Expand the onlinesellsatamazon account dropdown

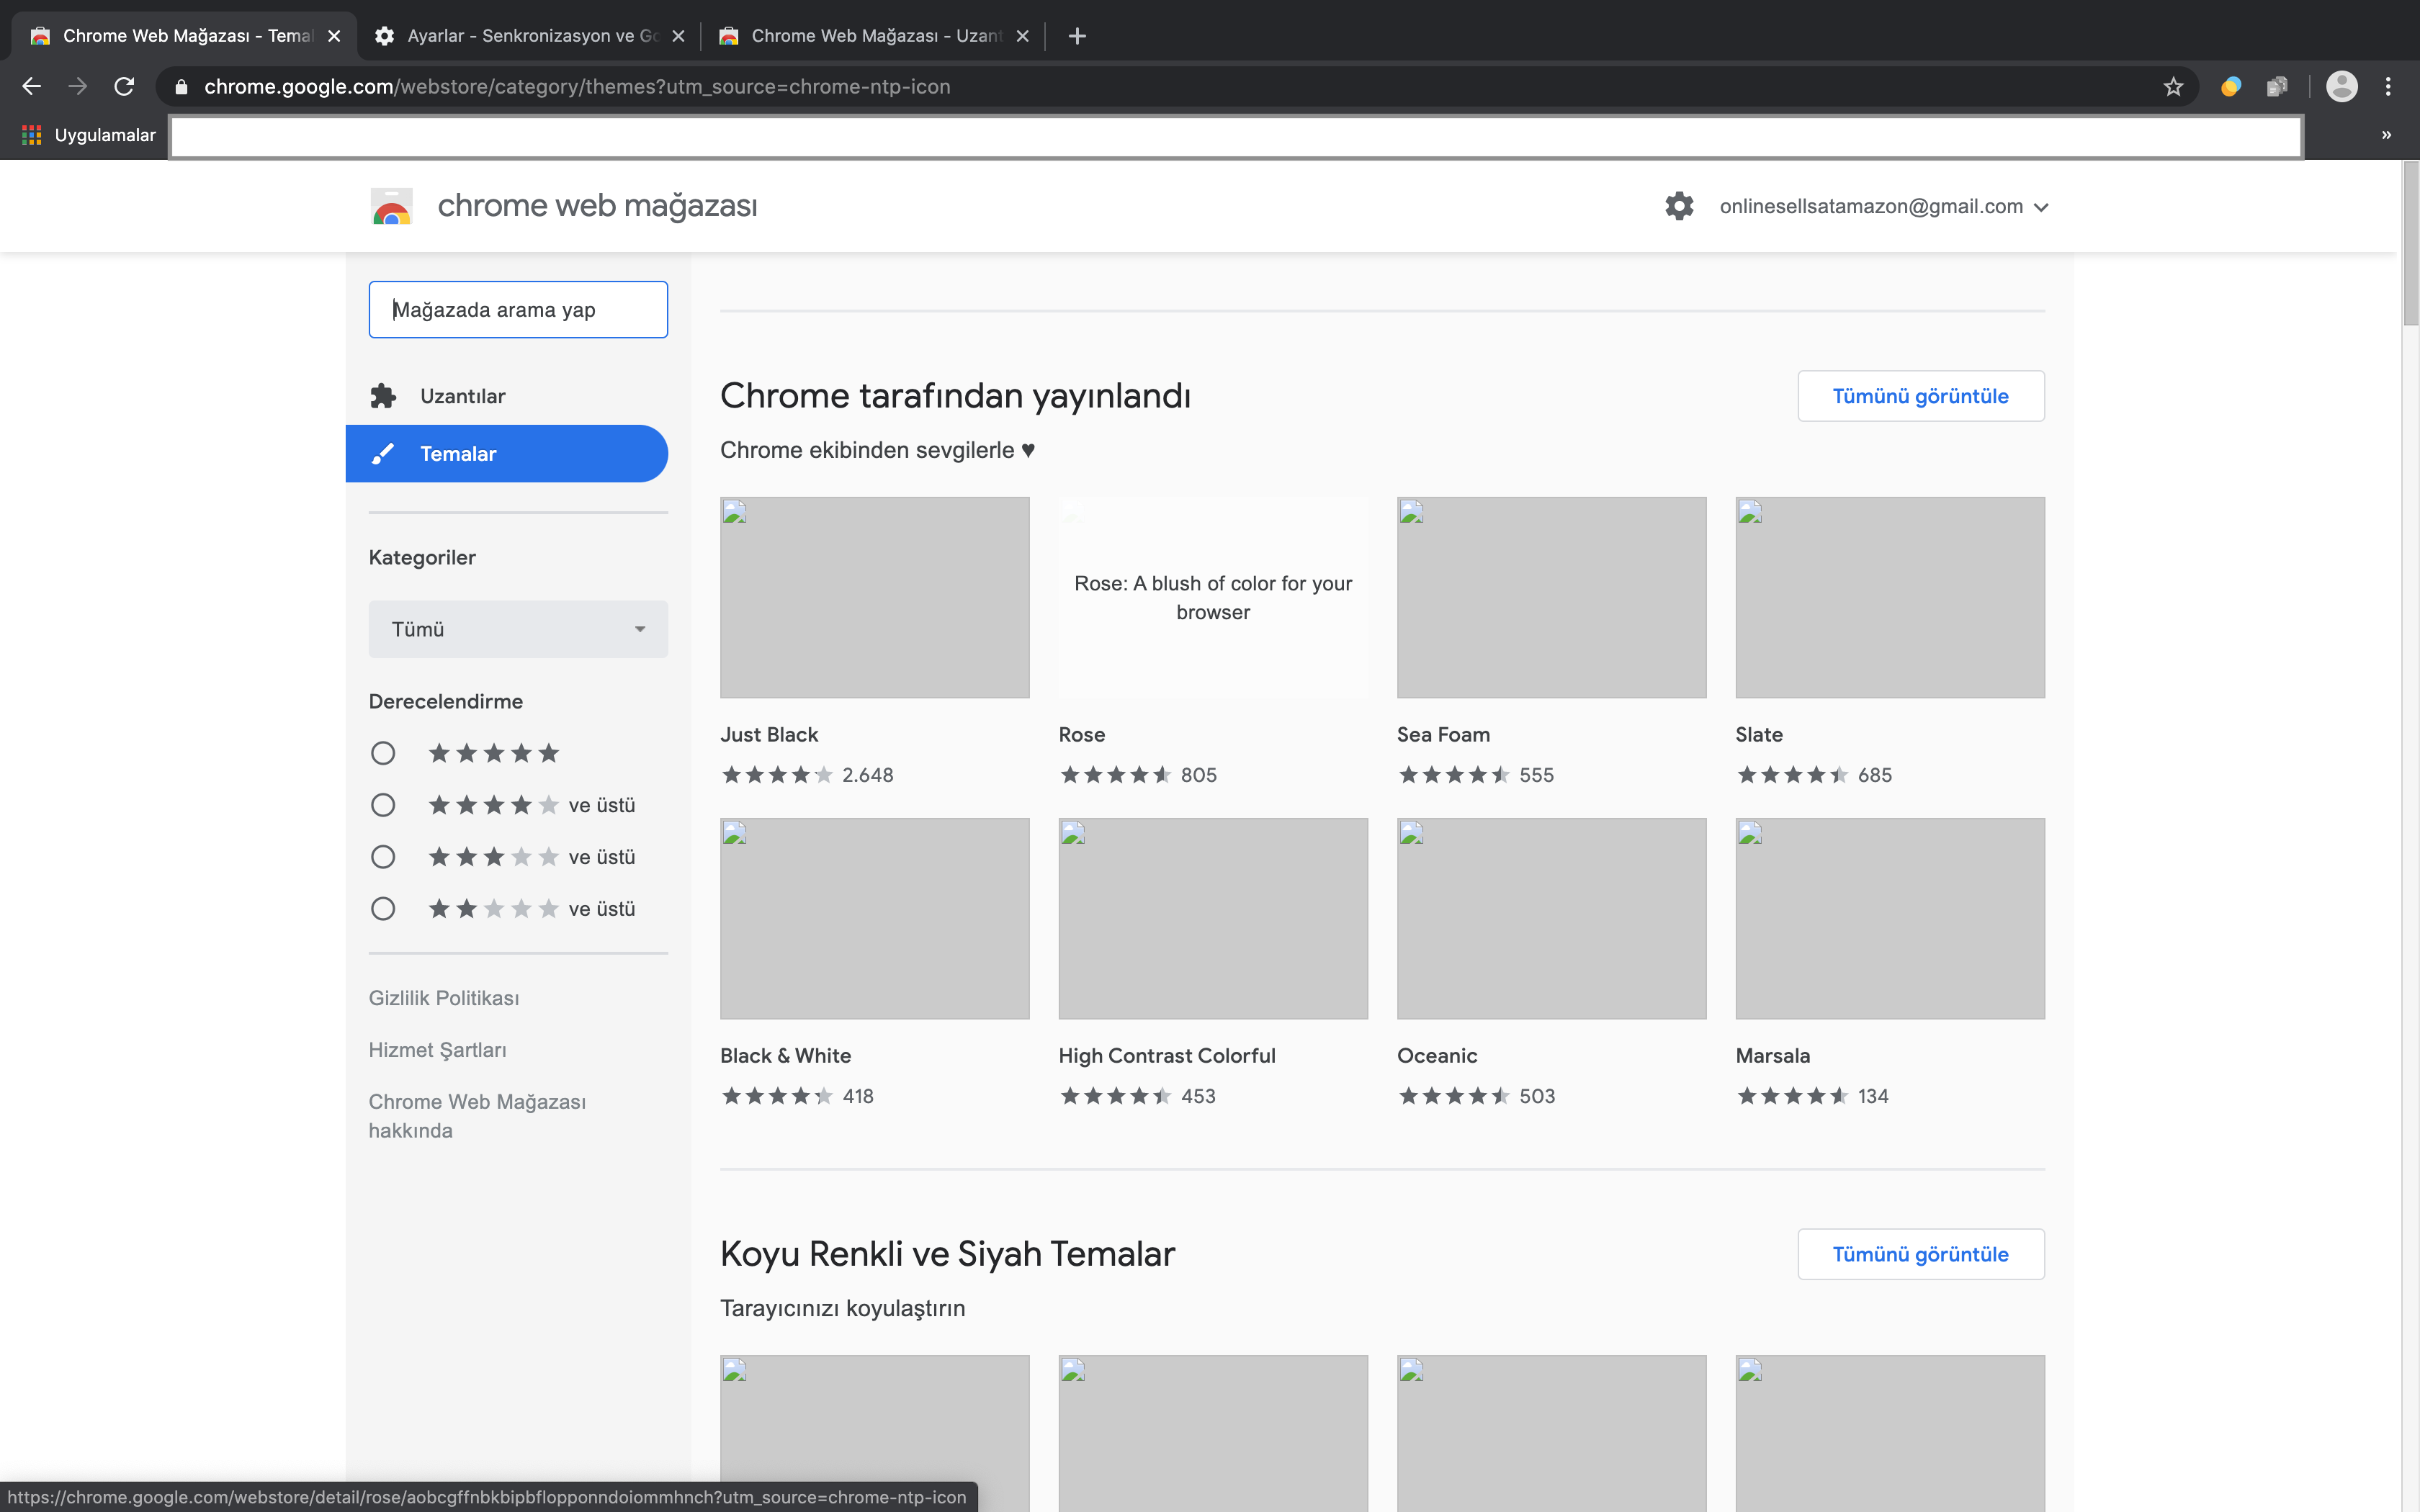(1884, 206)
